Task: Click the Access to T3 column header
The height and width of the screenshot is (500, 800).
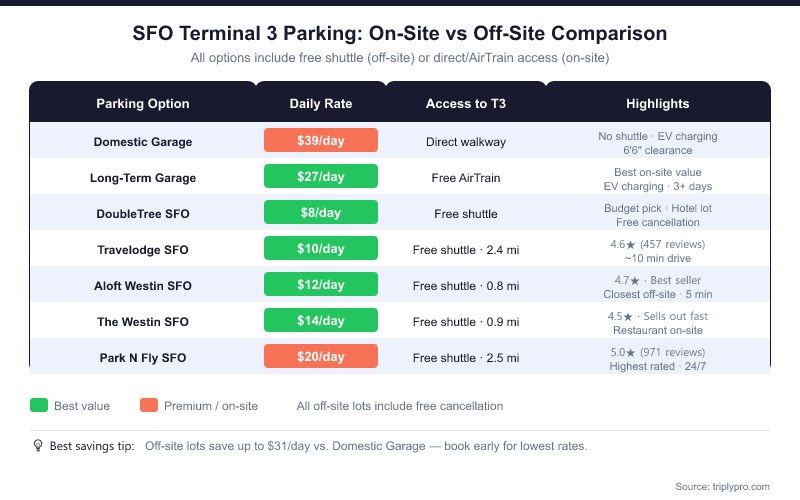Action: pos(465,103)
